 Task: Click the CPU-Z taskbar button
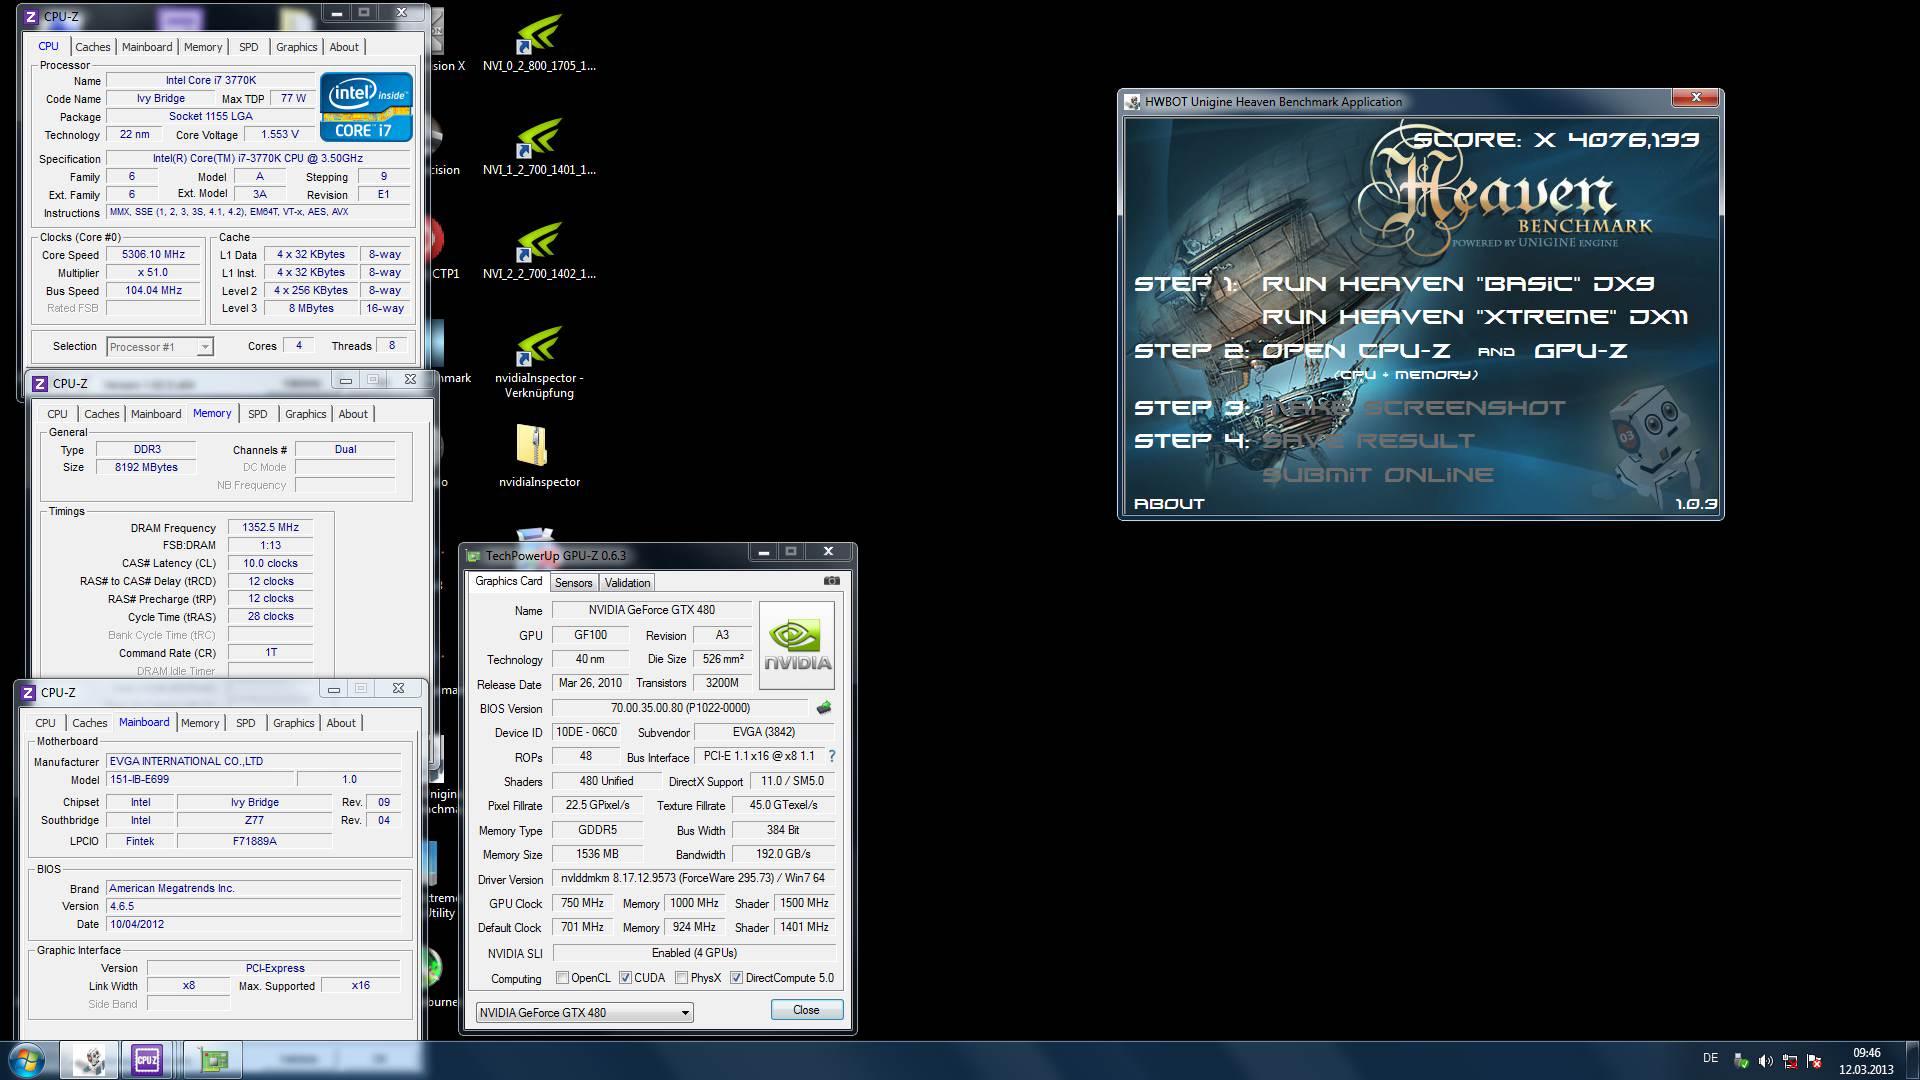[x=147, y=1060]
